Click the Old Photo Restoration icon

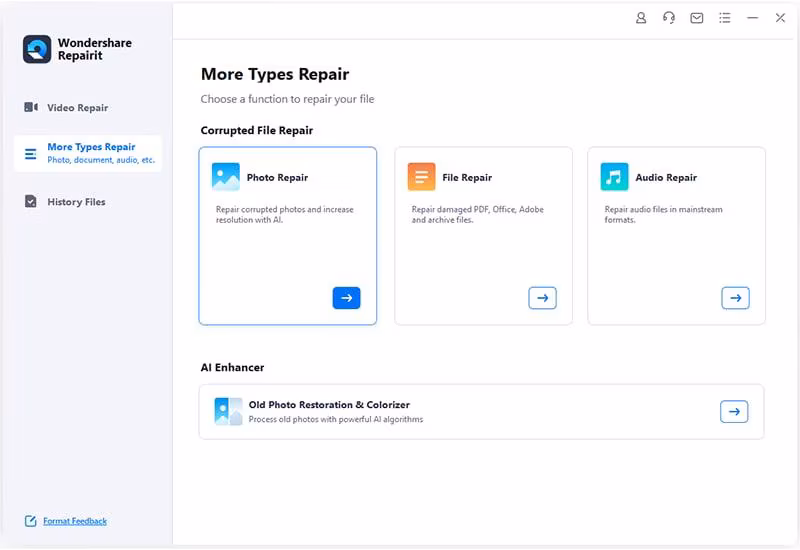(228, 411)
